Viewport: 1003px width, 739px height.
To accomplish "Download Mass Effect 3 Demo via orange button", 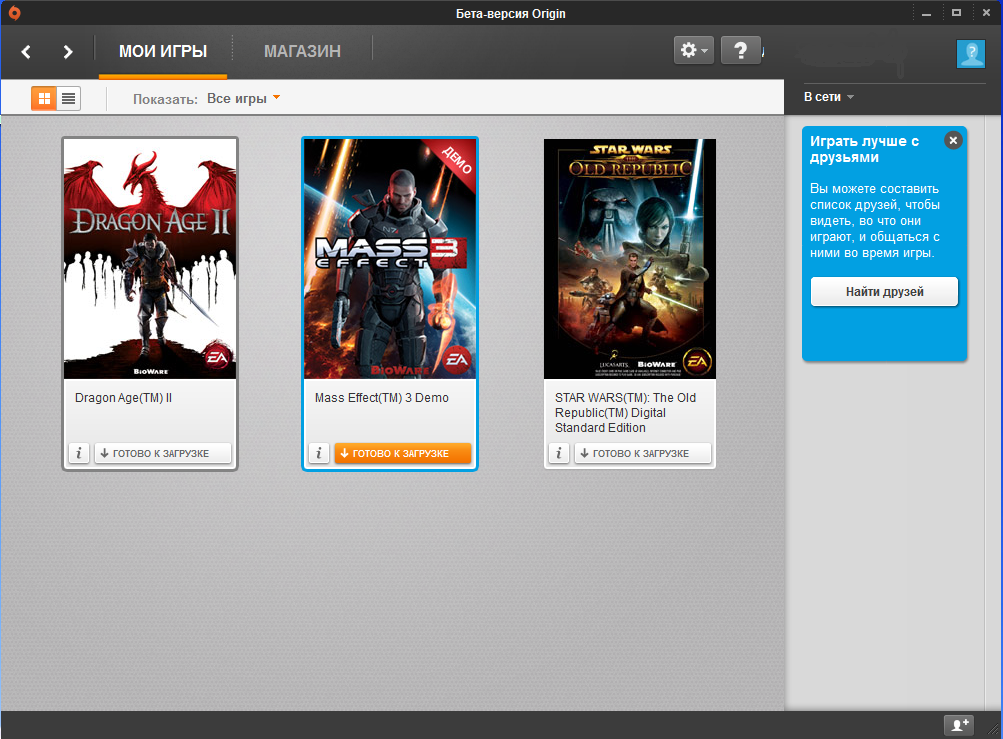I will click(x=402, y=453).
